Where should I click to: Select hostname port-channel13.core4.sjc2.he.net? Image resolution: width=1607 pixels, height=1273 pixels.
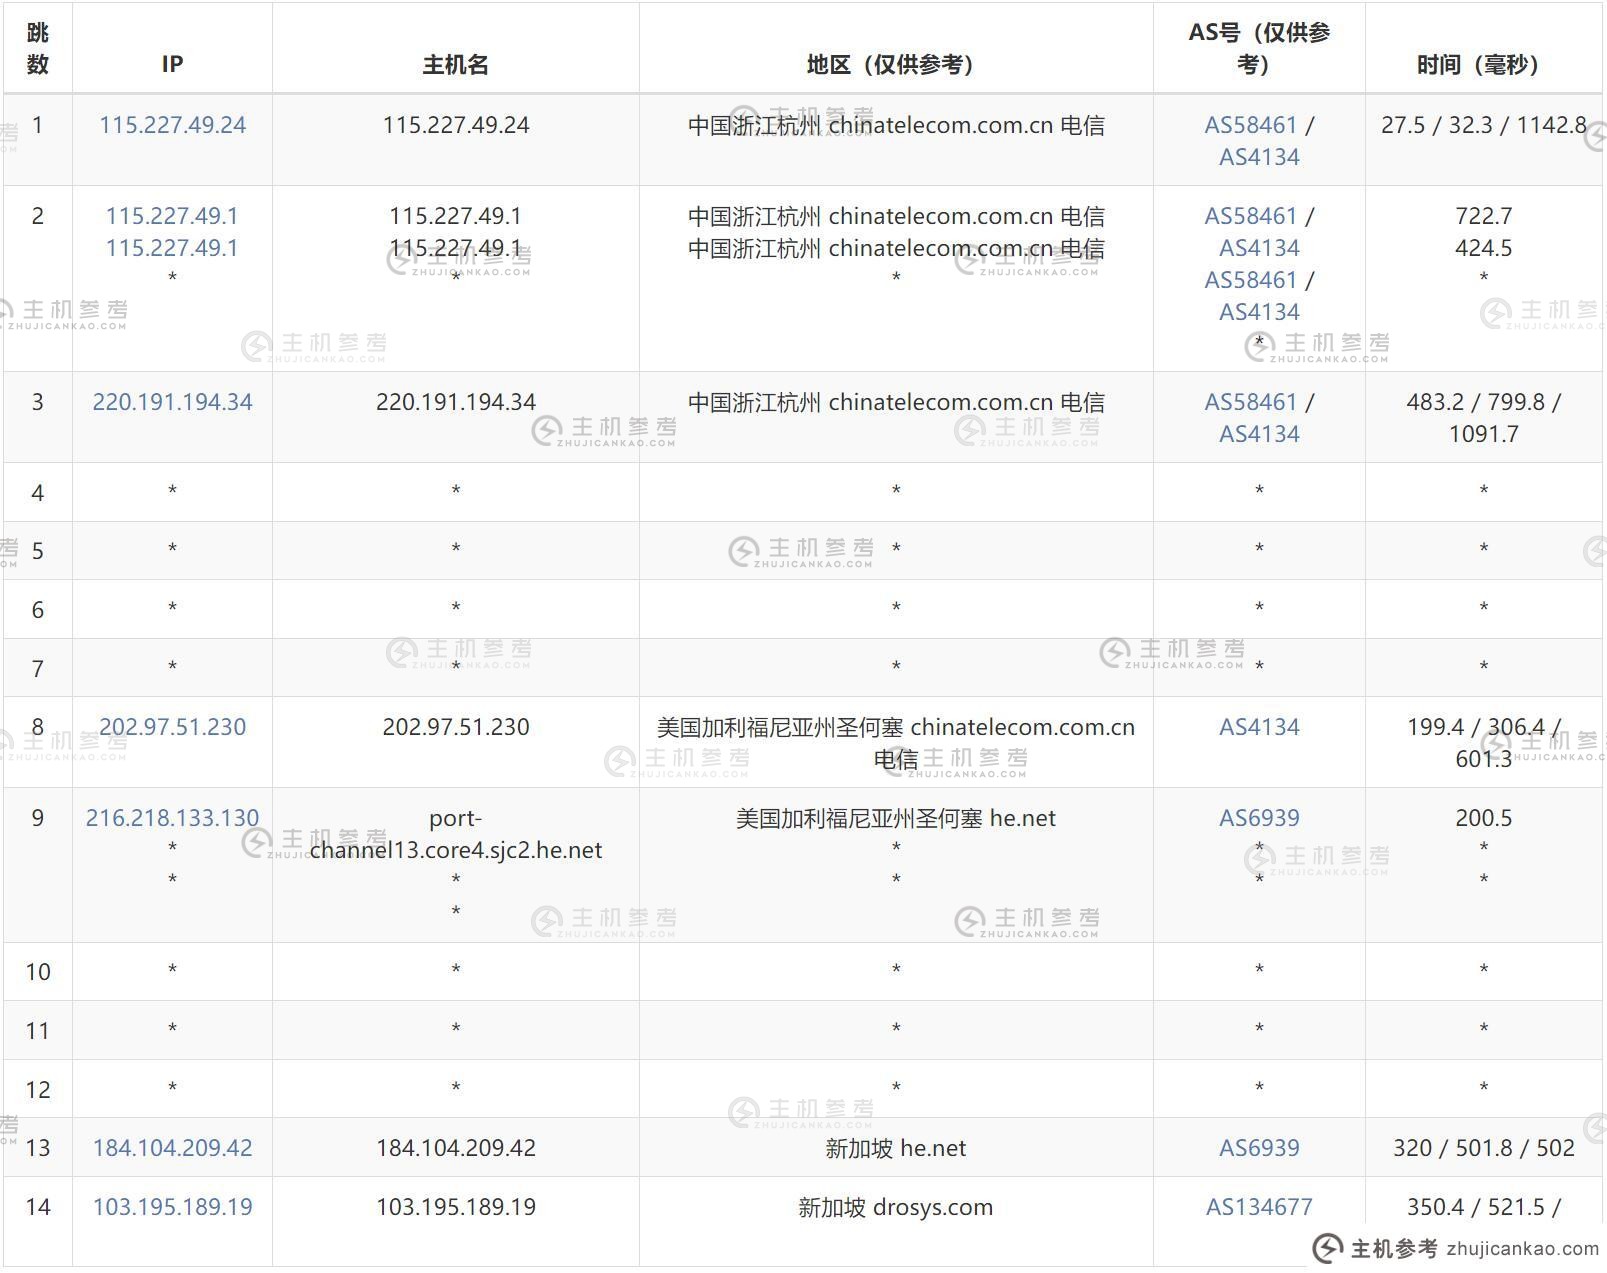[x=455, y=834]
